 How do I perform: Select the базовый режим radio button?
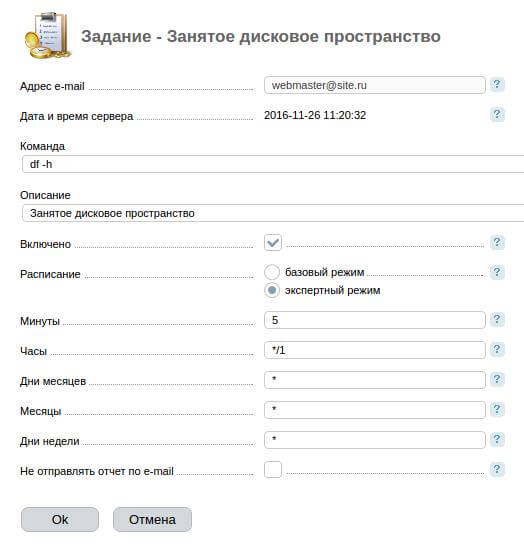pos(272,272)
